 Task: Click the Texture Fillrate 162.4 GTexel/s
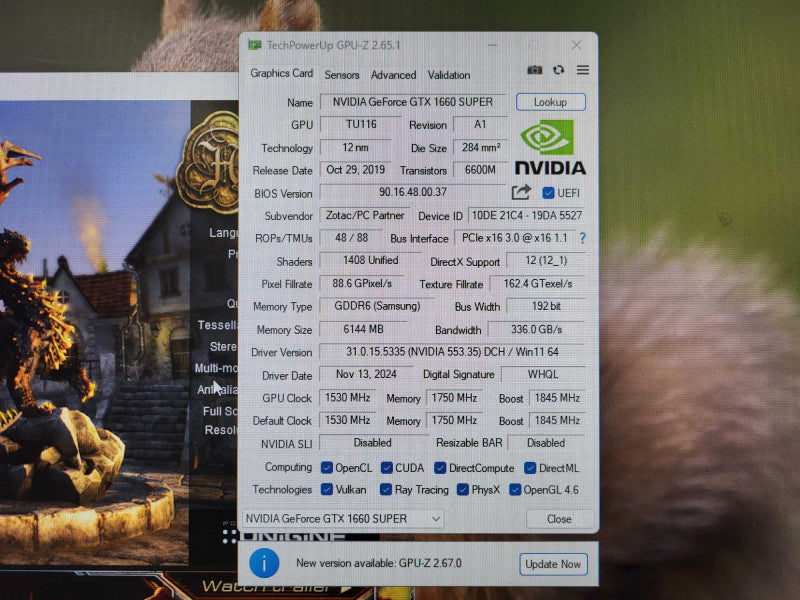tap(538, 284)
